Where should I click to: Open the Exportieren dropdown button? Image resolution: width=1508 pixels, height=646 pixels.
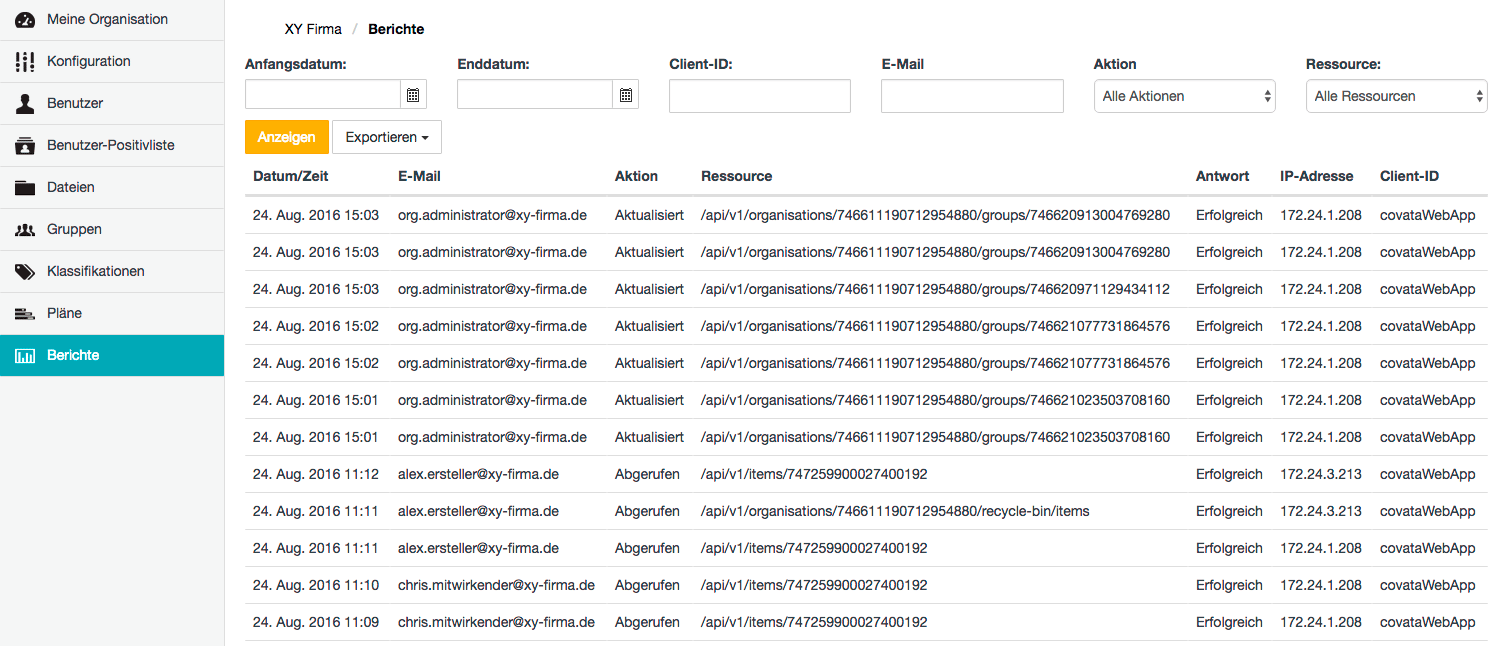(387, 137)
